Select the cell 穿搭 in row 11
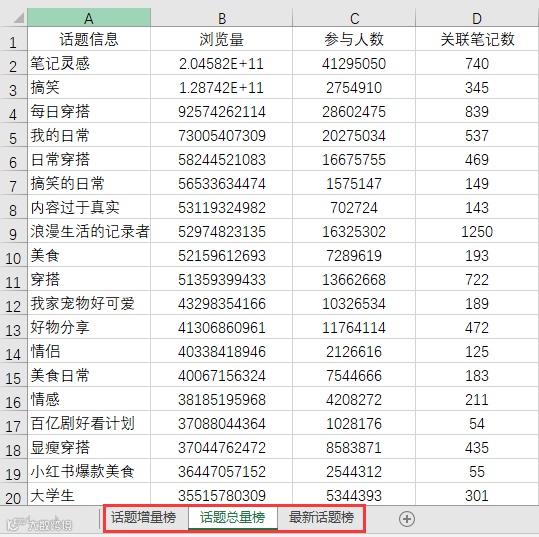Image resolution: width=539 pixels, height=537 pixels. 89,279
